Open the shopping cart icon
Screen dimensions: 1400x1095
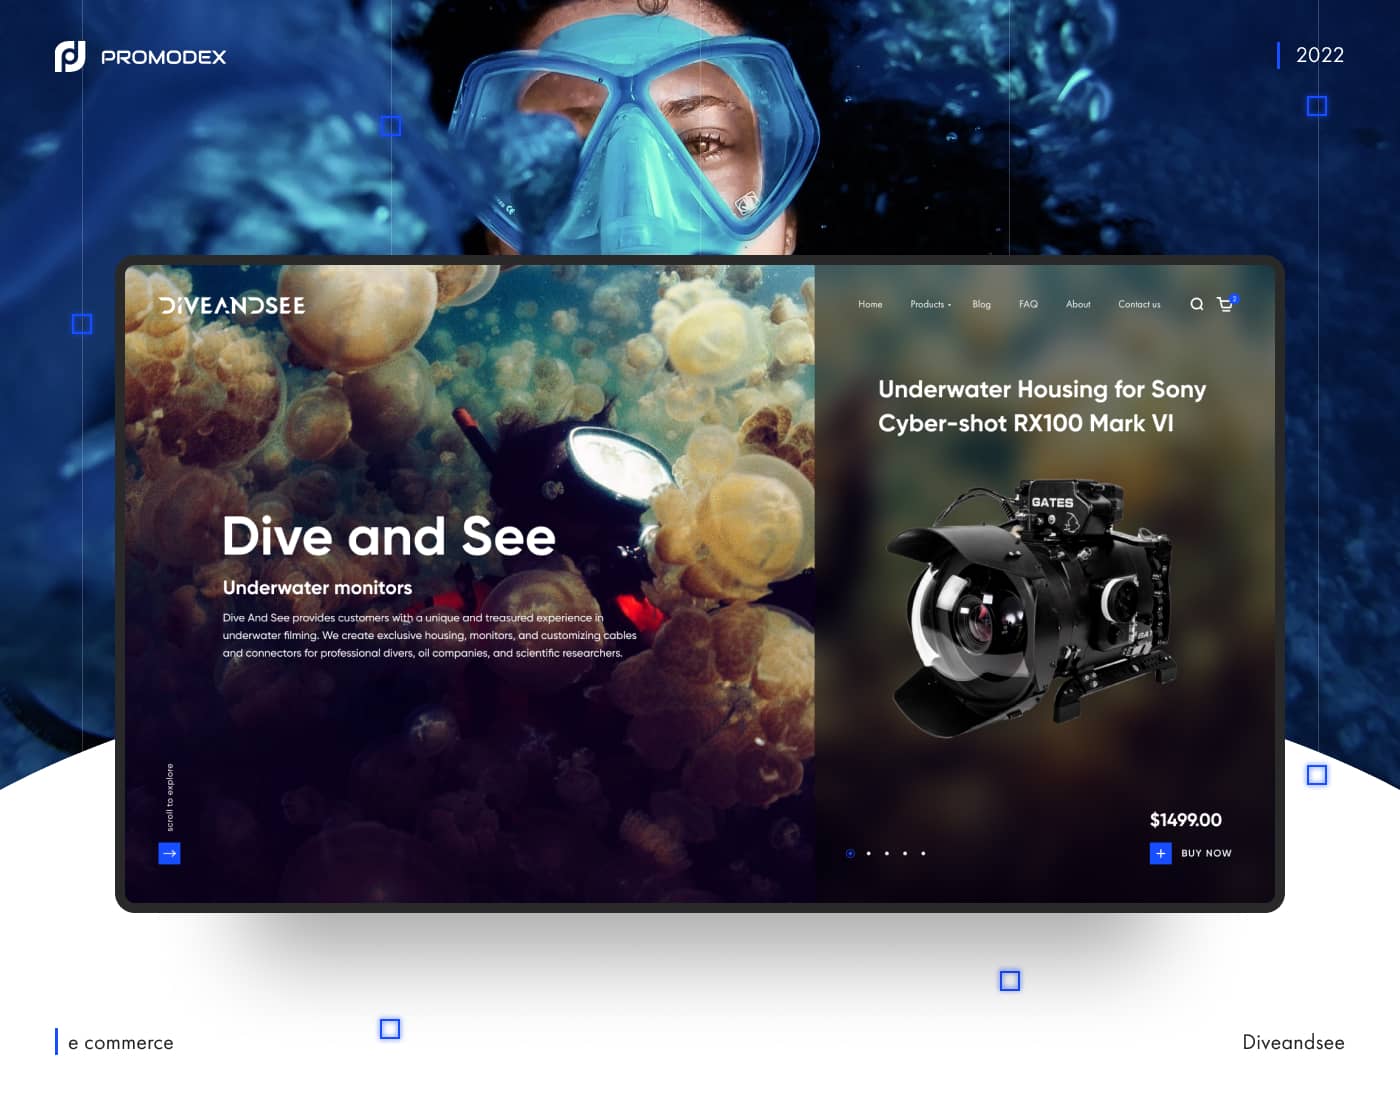[1225, 304]
